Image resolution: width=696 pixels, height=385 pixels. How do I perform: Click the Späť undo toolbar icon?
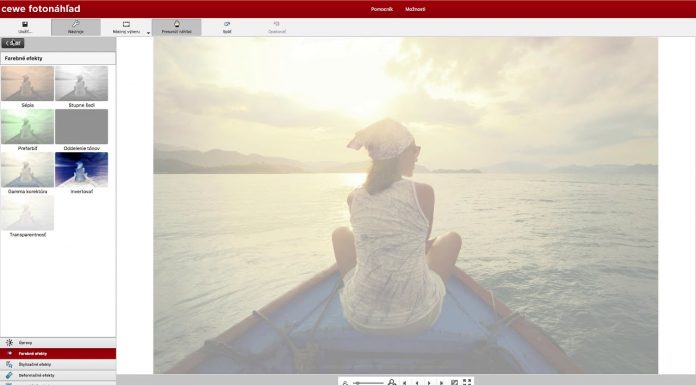point(227,24)
